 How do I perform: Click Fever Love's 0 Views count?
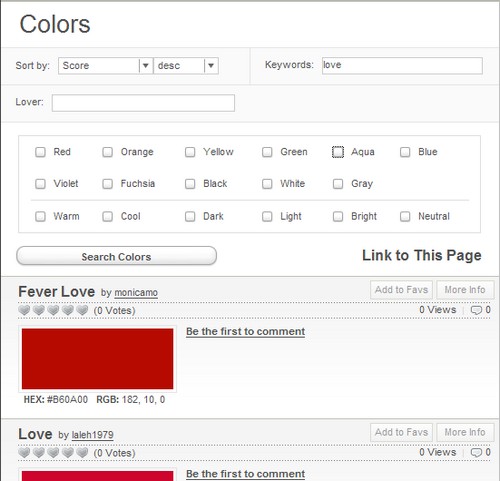tap(438, 310)
